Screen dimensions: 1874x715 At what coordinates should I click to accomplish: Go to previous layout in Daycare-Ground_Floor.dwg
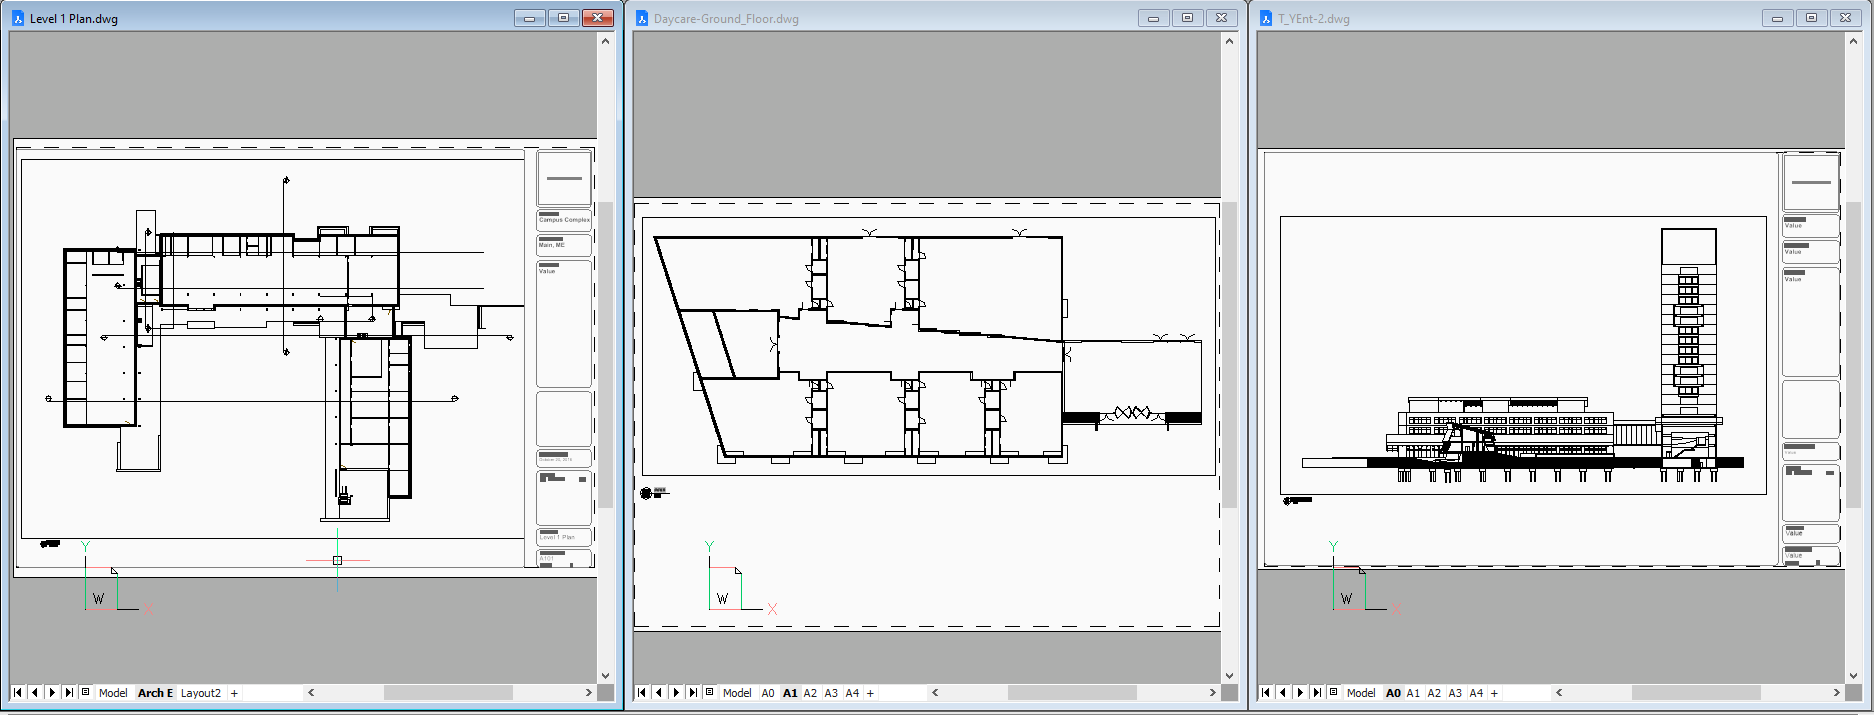(658, 692)
